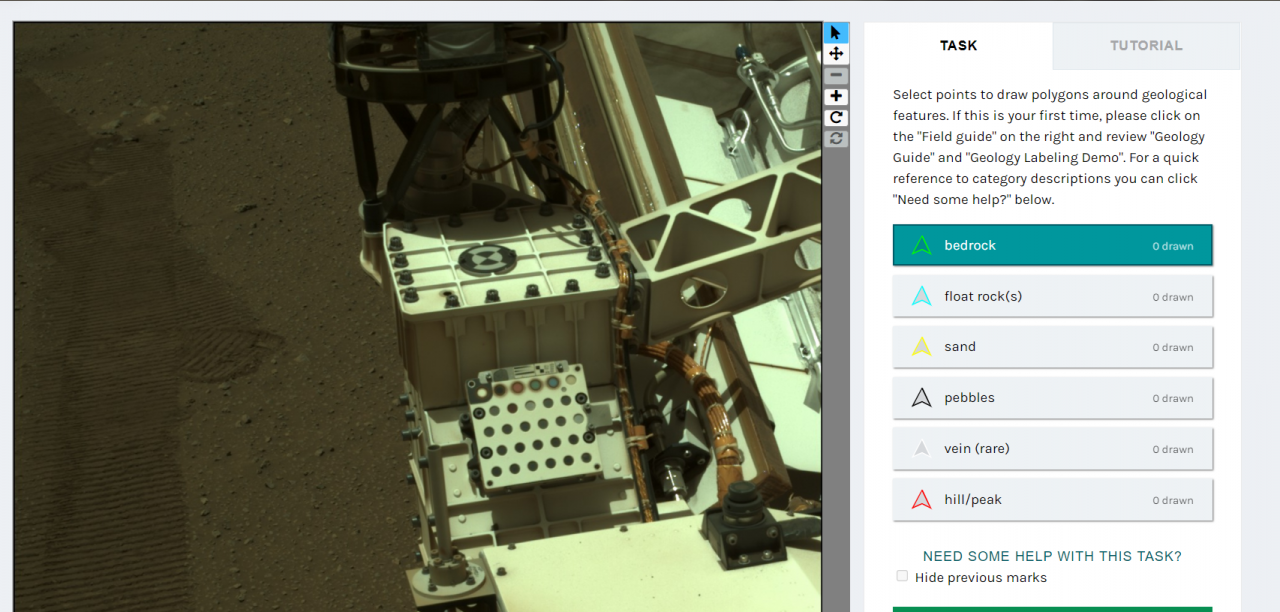Click the zoom out minus button
This screenshot has height=612, width=1280.
[x=836, y=76]
